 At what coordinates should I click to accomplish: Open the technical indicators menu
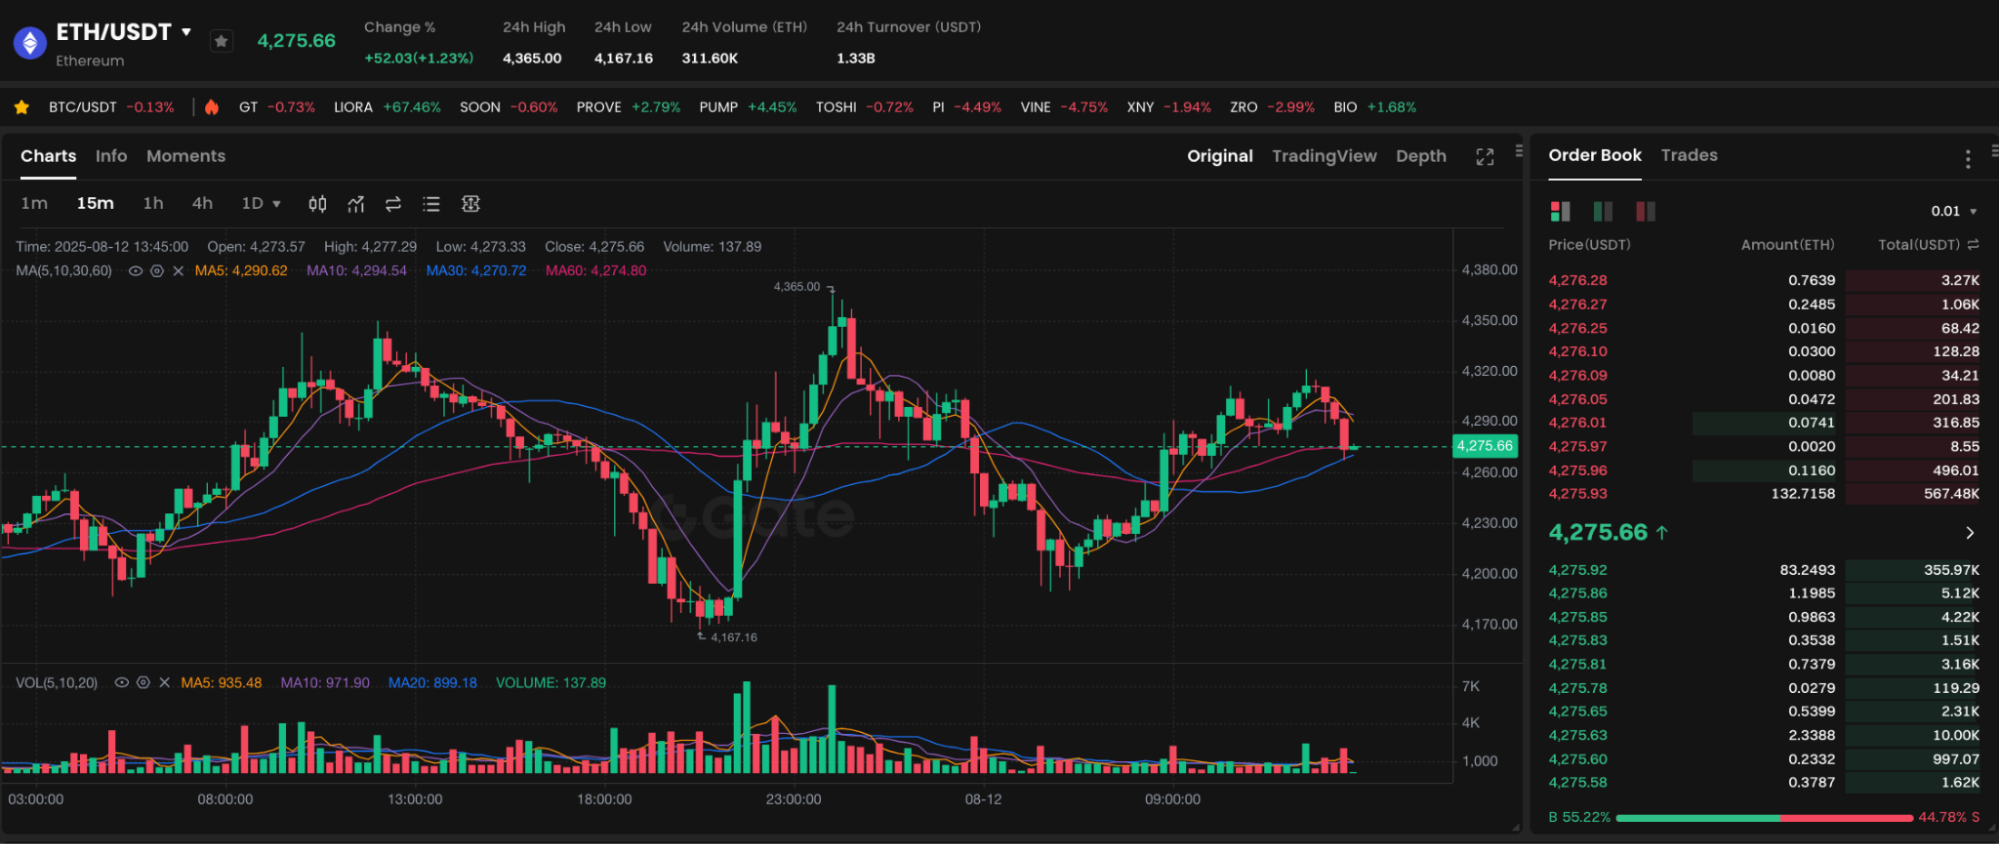pyautogui.click(x=355, y=204)
